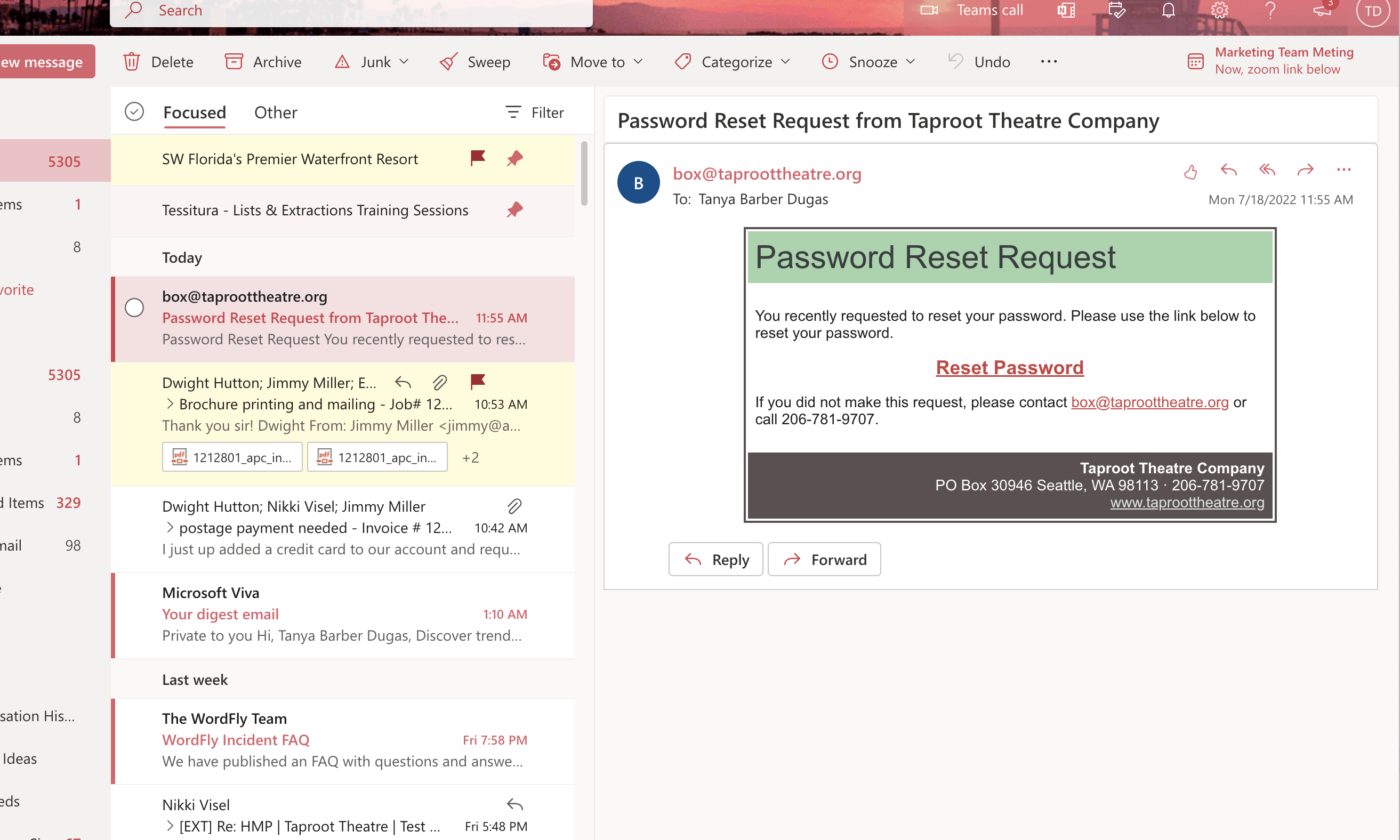Click the New message button
1400x840 pixels.
[47, 62]
